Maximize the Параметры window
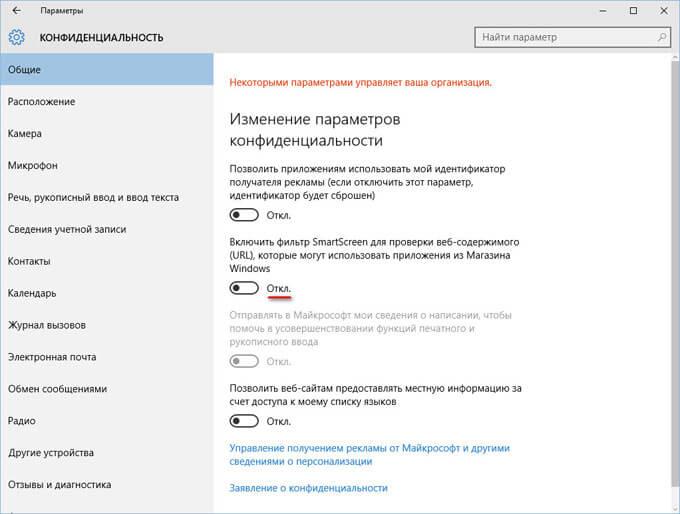680x514 pixels. coord(633,11)
